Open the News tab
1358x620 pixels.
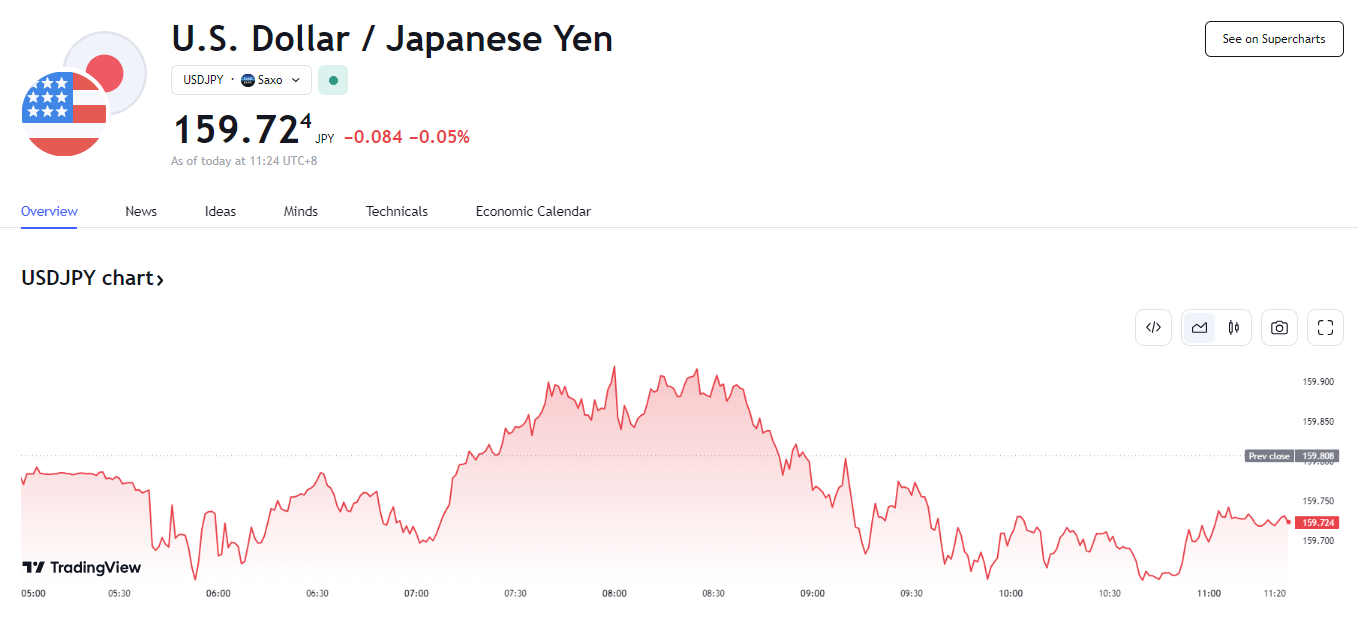tap(141, 211)
